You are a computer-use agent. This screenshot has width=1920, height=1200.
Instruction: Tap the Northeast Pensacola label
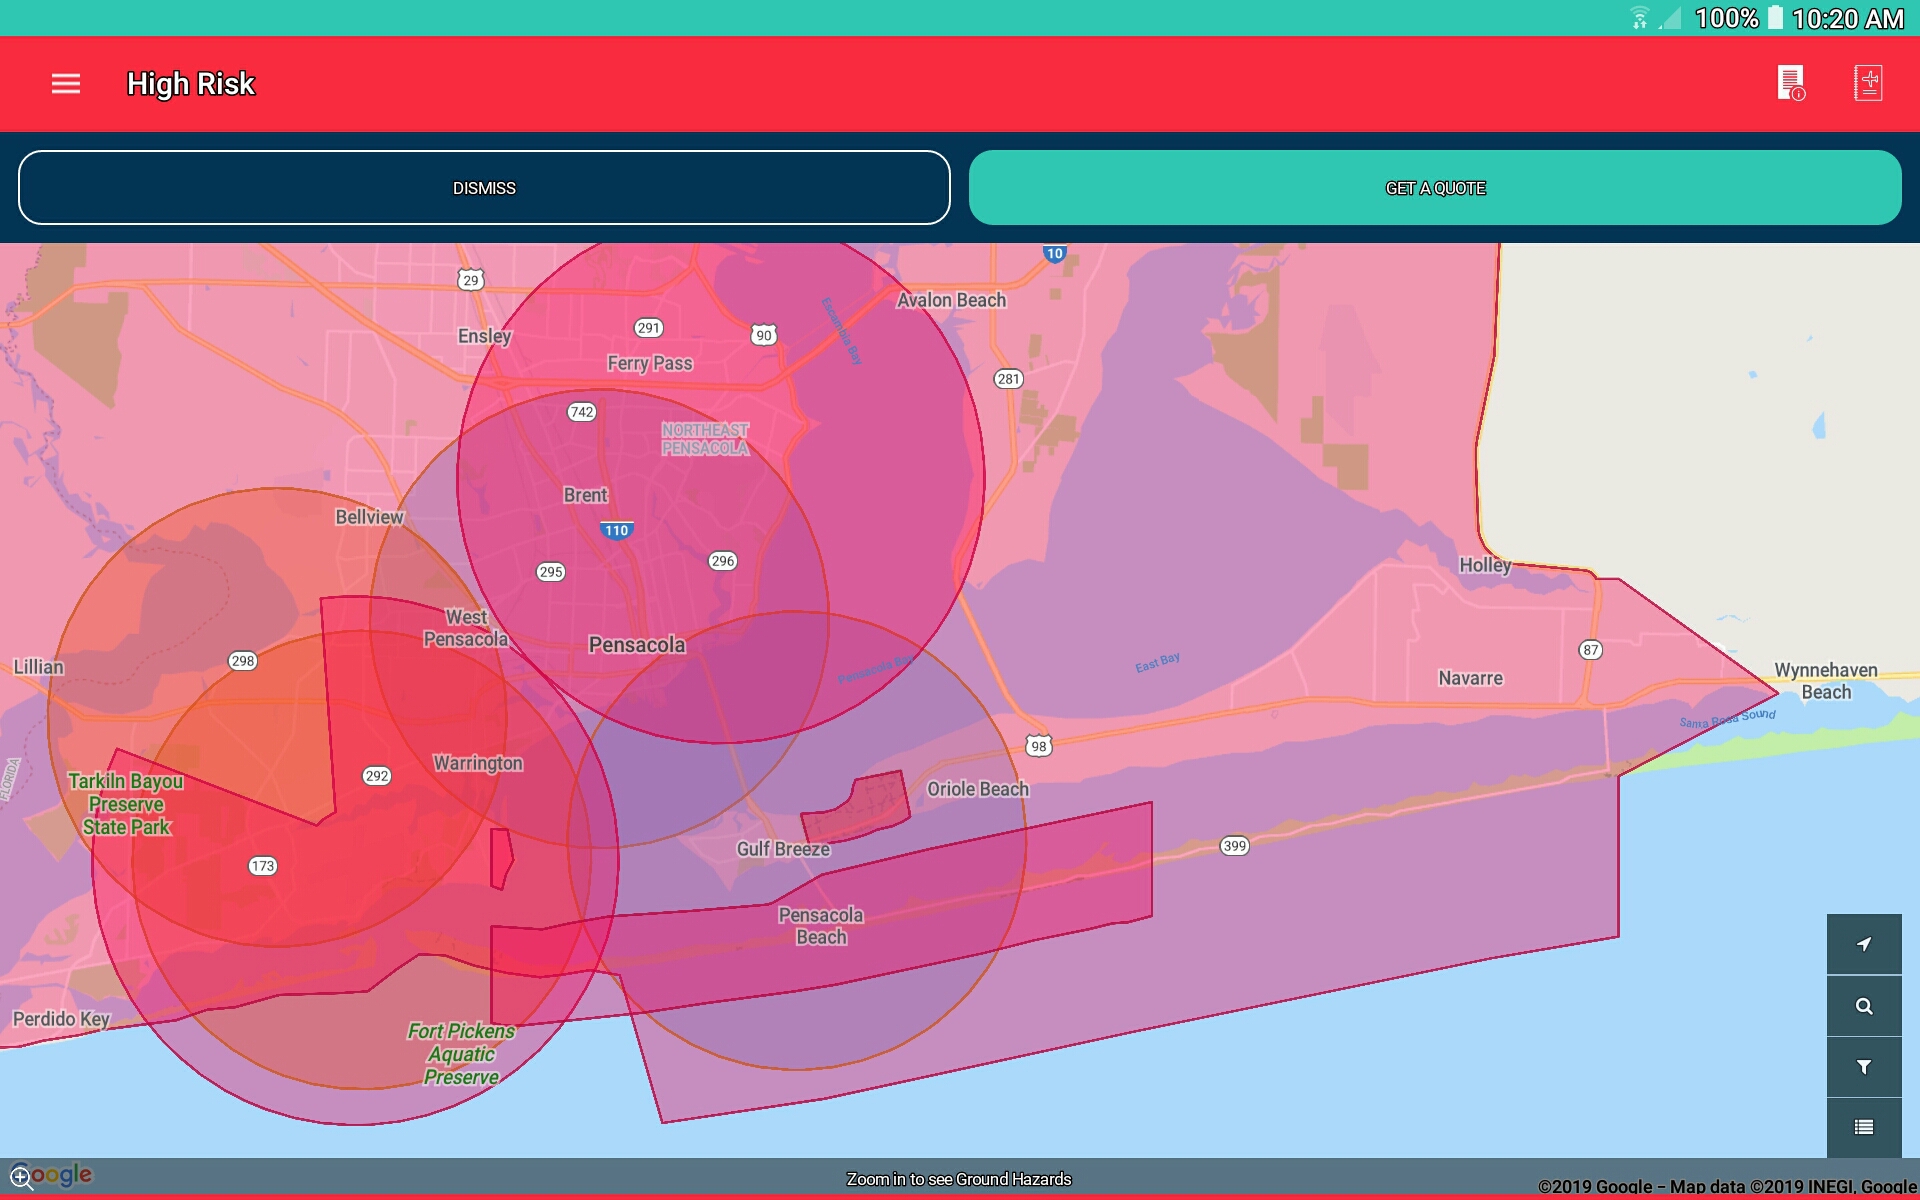click(x=705, y=439)
